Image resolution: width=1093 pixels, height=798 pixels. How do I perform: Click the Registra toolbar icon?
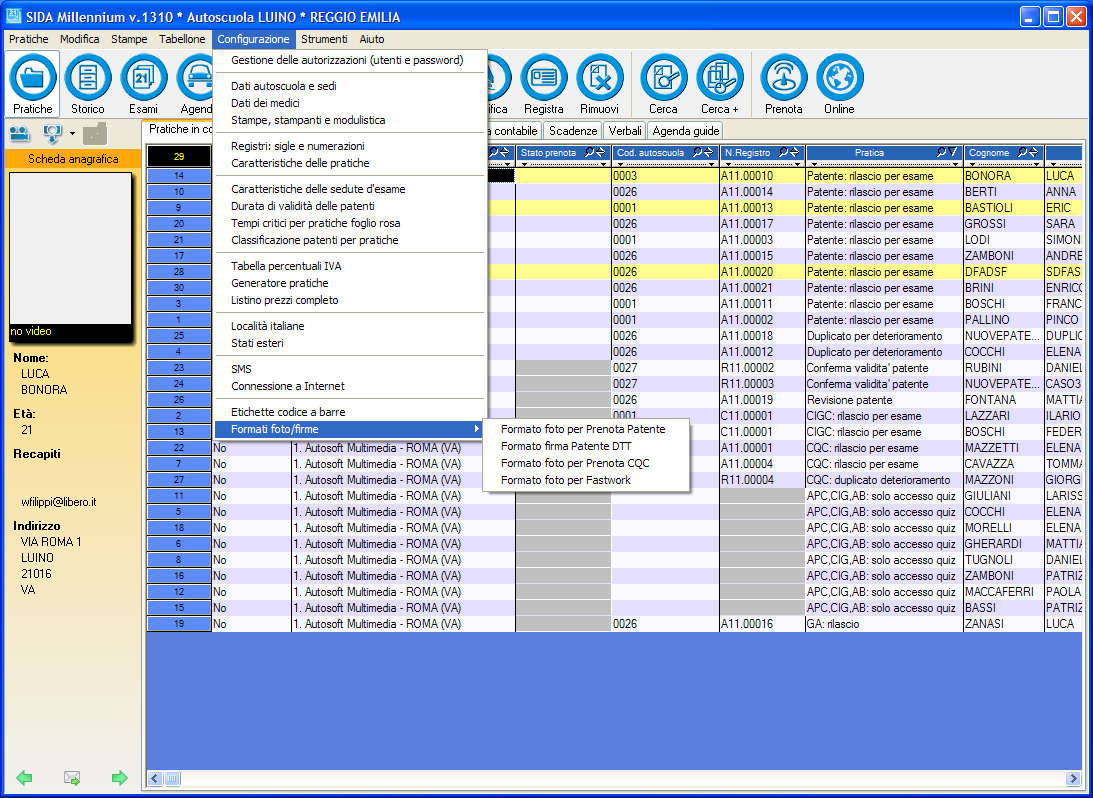(x=544, y=79)
